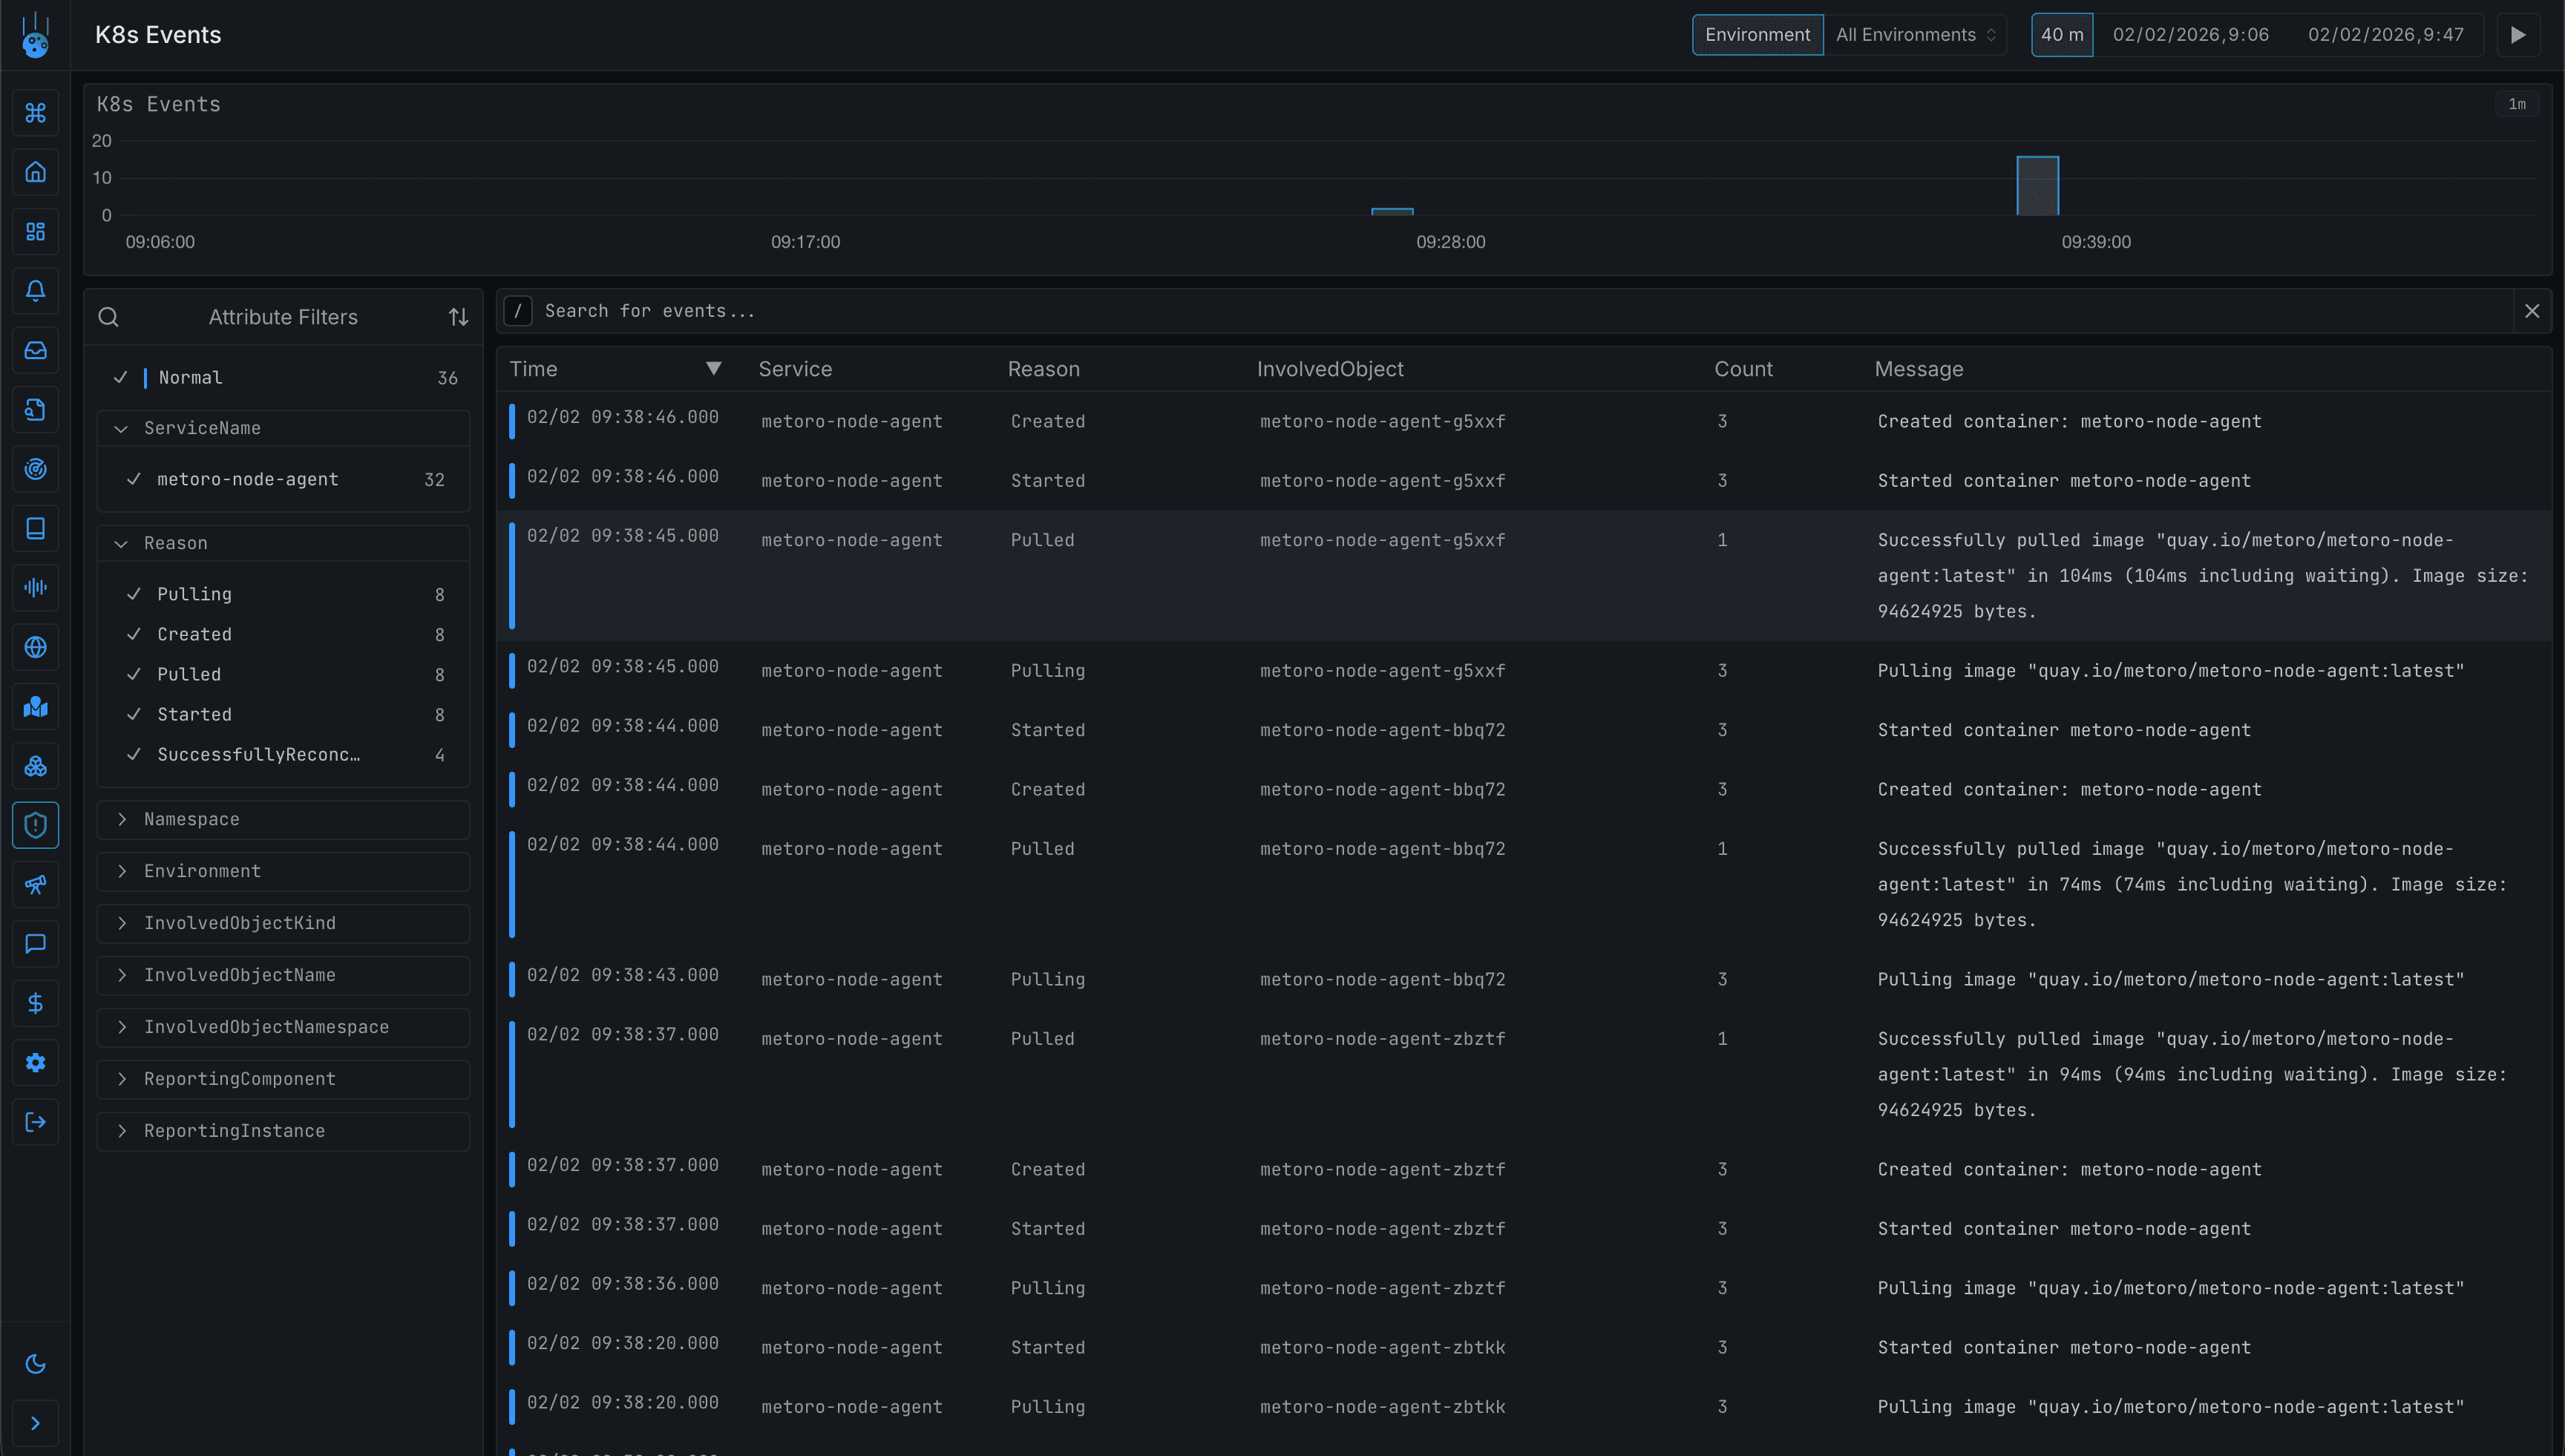Collapse the Reason filter section
The height and width of the screenshot is (1456, 2565).
(x=122, y=543)
